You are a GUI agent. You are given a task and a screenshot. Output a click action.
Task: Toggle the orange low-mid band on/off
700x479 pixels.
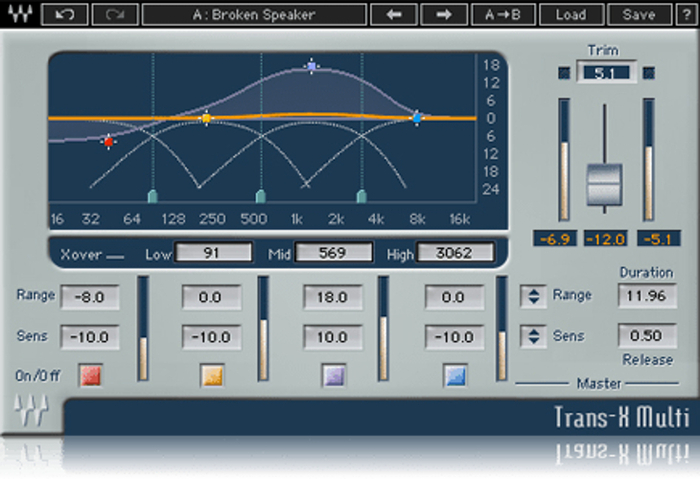pyautogui.click(x=212, y=375)
